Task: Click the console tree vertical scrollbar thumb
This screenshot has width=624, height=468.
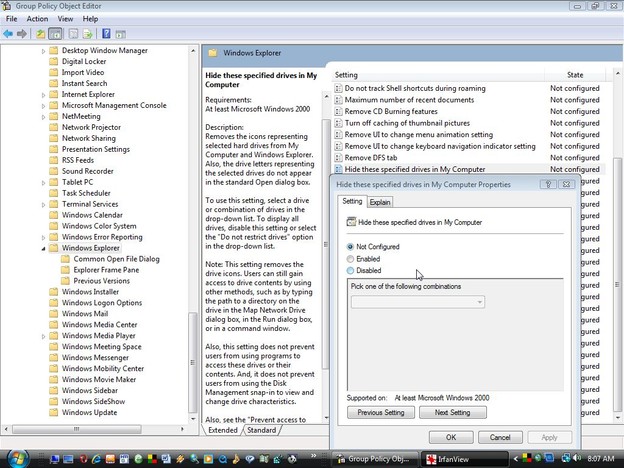Action: tap(193, 362)
